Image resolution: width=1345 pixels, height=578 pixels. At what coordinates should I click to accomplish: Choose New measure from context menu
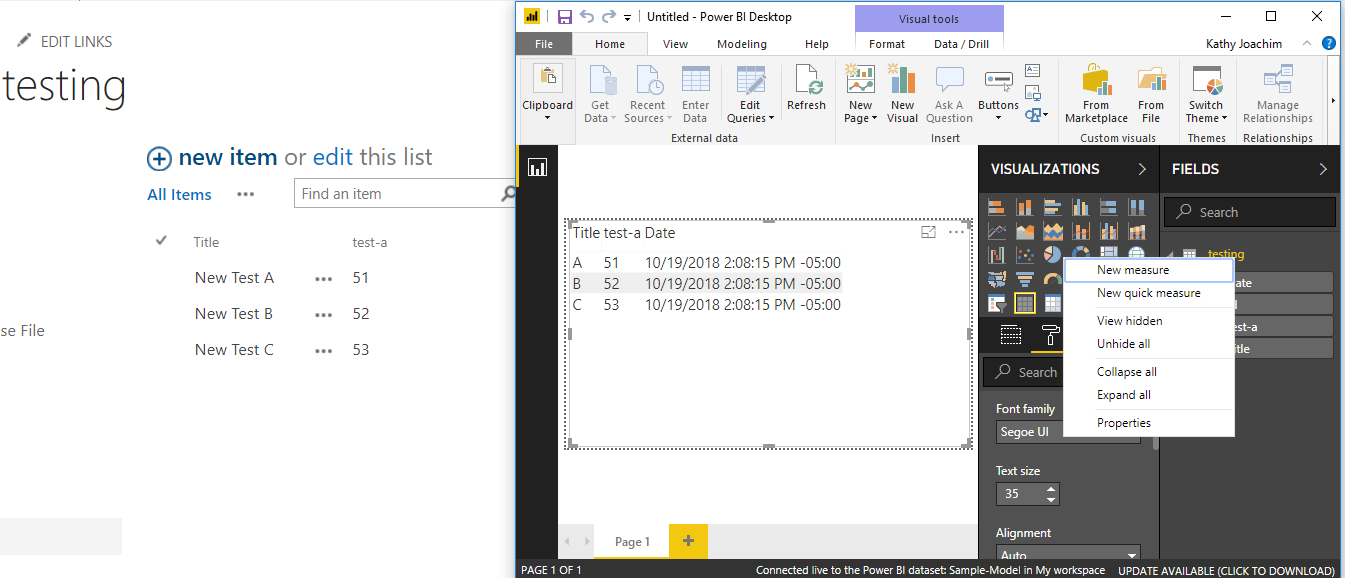pos(1149,270)
